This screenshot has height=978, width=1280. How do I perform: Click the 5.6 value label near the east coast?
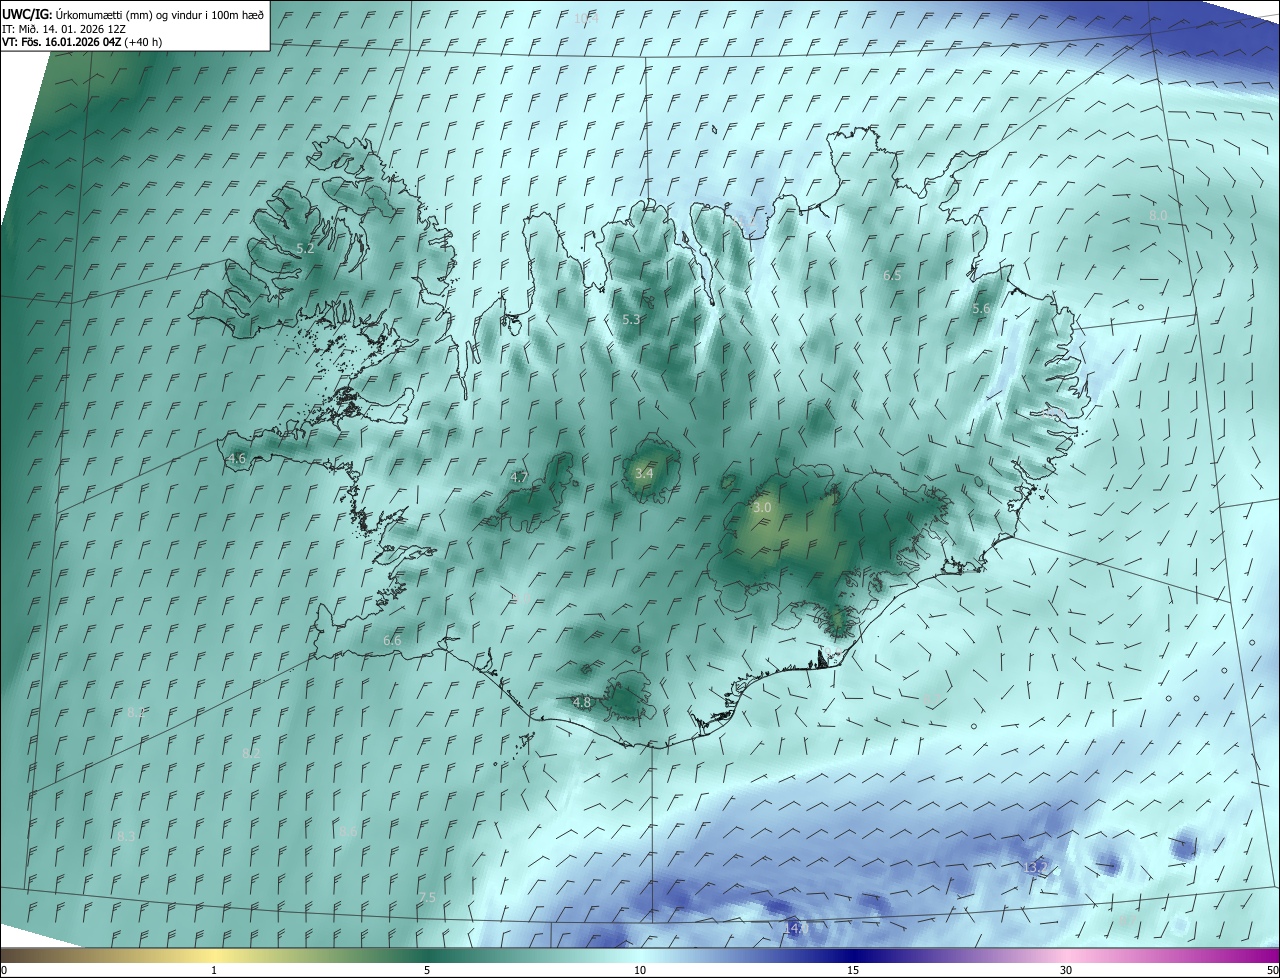981,309
